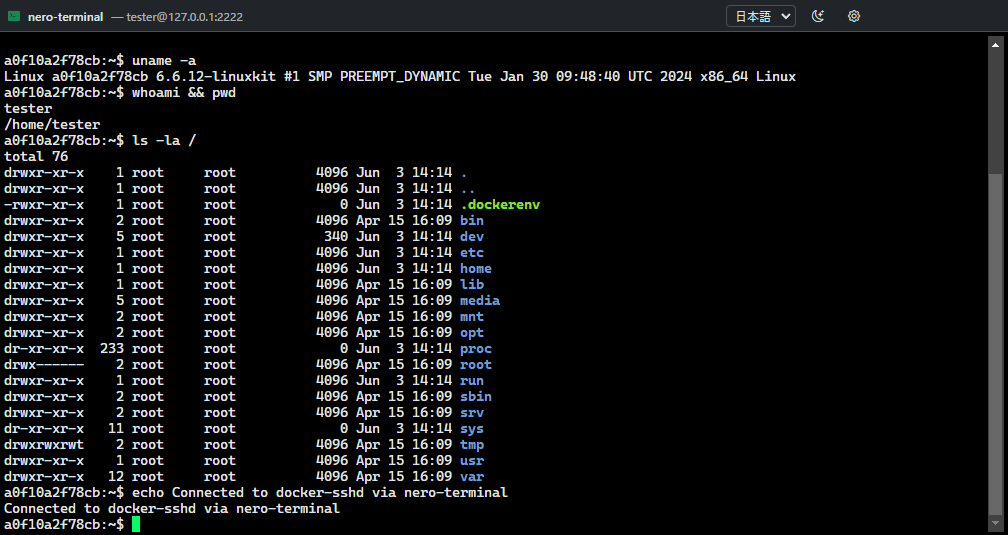This screenshot has height=535, width=1008.
Task: Click the mnt directory name
Action: [x=472, y=317]
